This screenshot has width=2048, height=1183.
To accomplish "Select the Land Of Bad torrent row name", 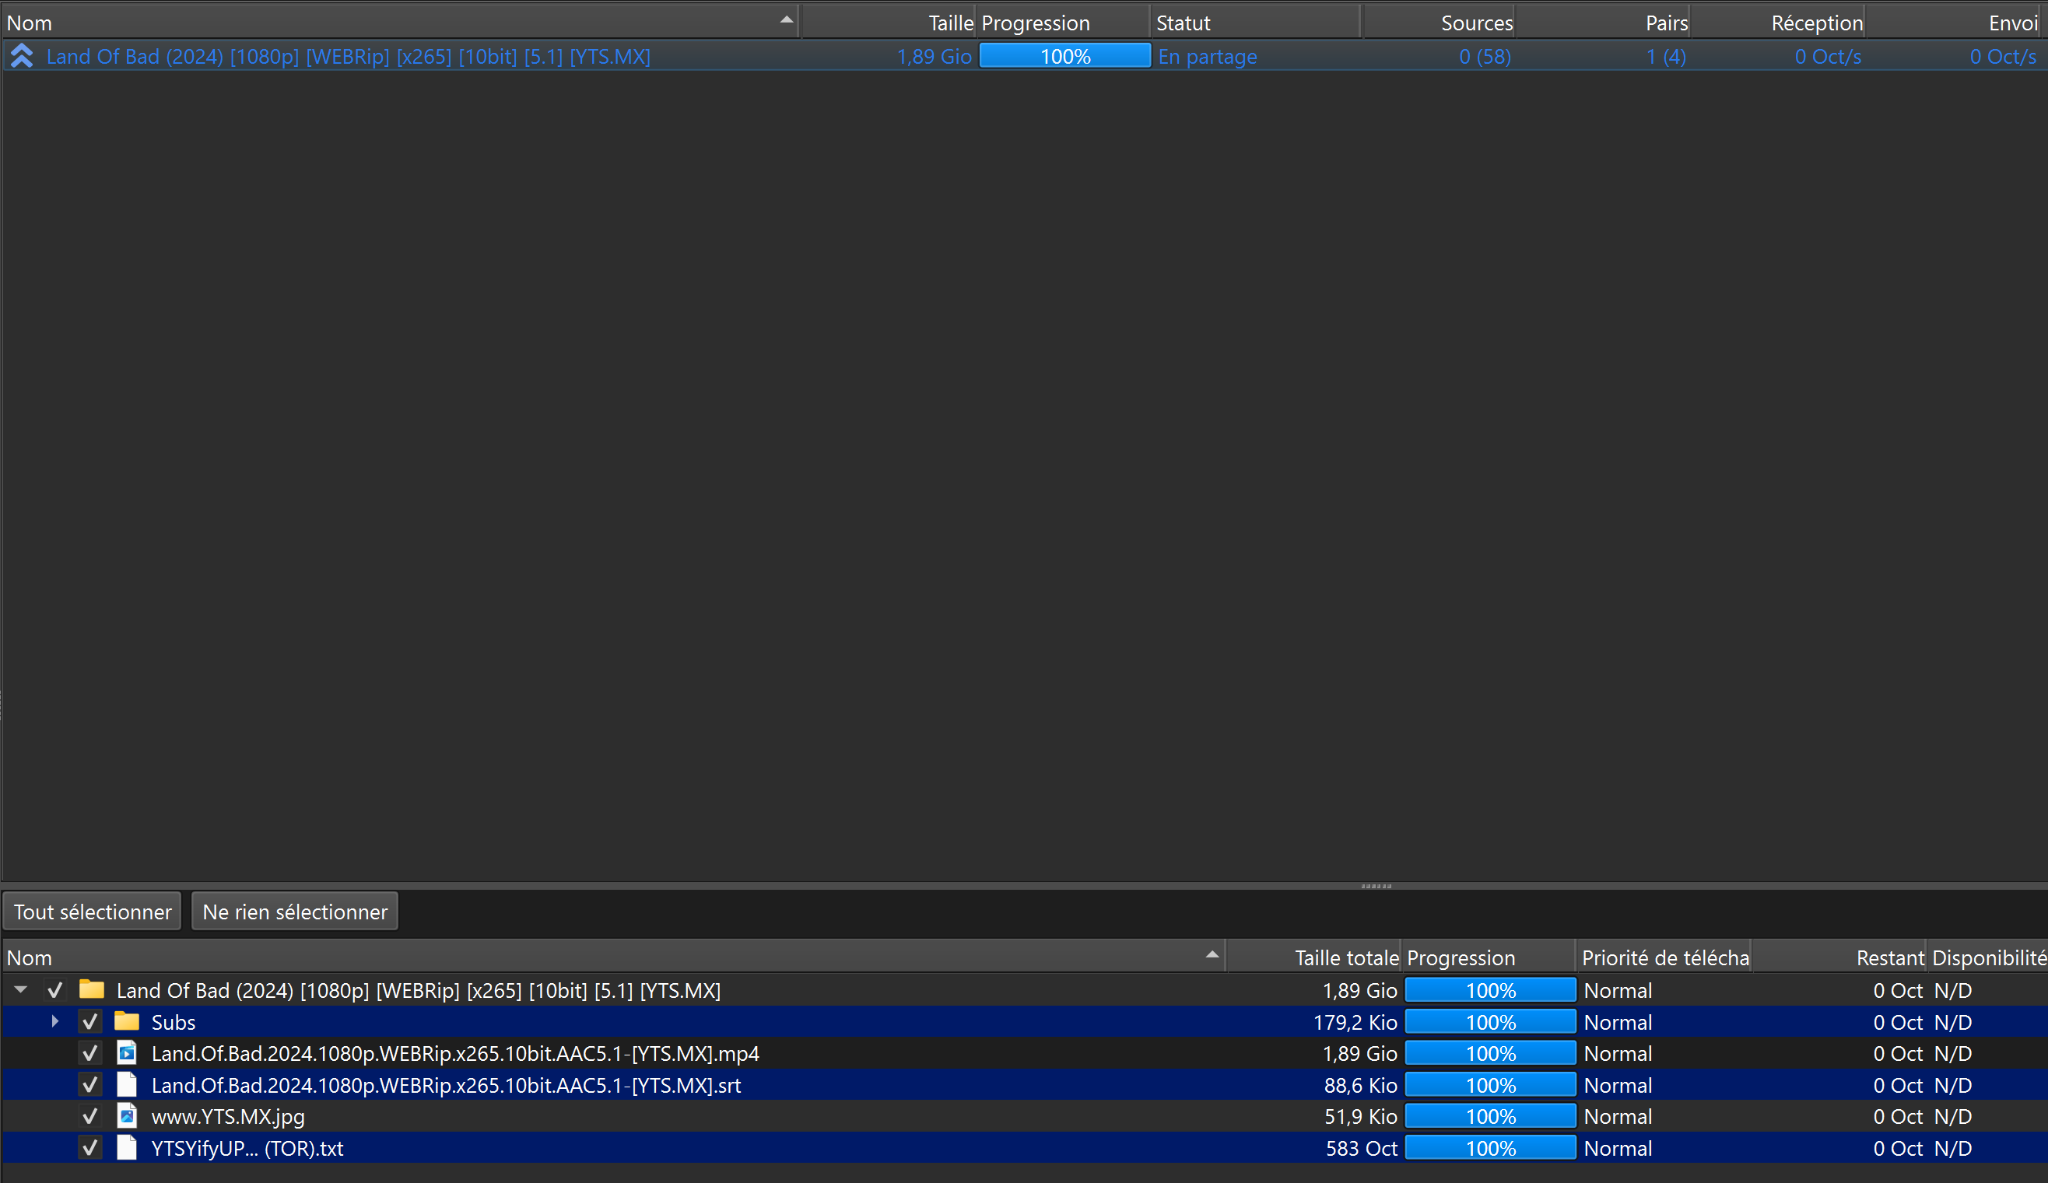I will tap(348, 57).
